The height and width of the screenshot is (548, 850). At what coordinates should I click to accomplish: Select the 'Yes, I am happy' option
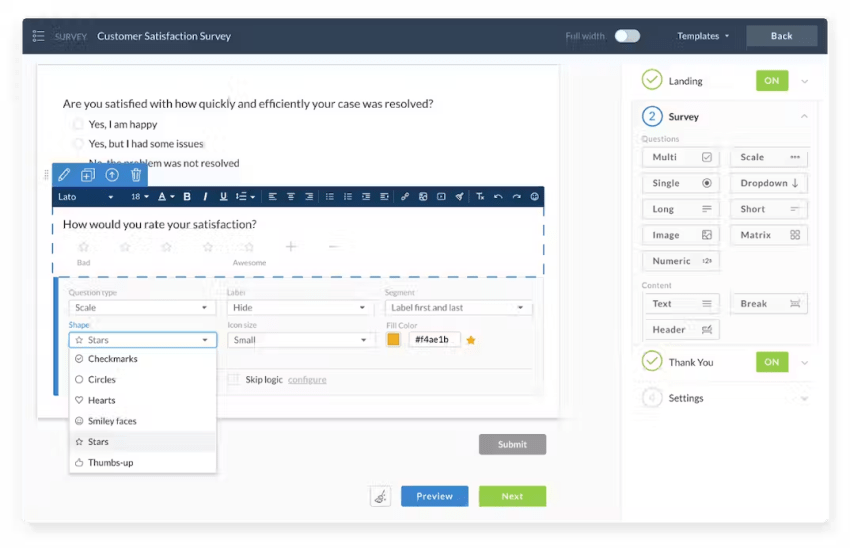click(79, 125)
